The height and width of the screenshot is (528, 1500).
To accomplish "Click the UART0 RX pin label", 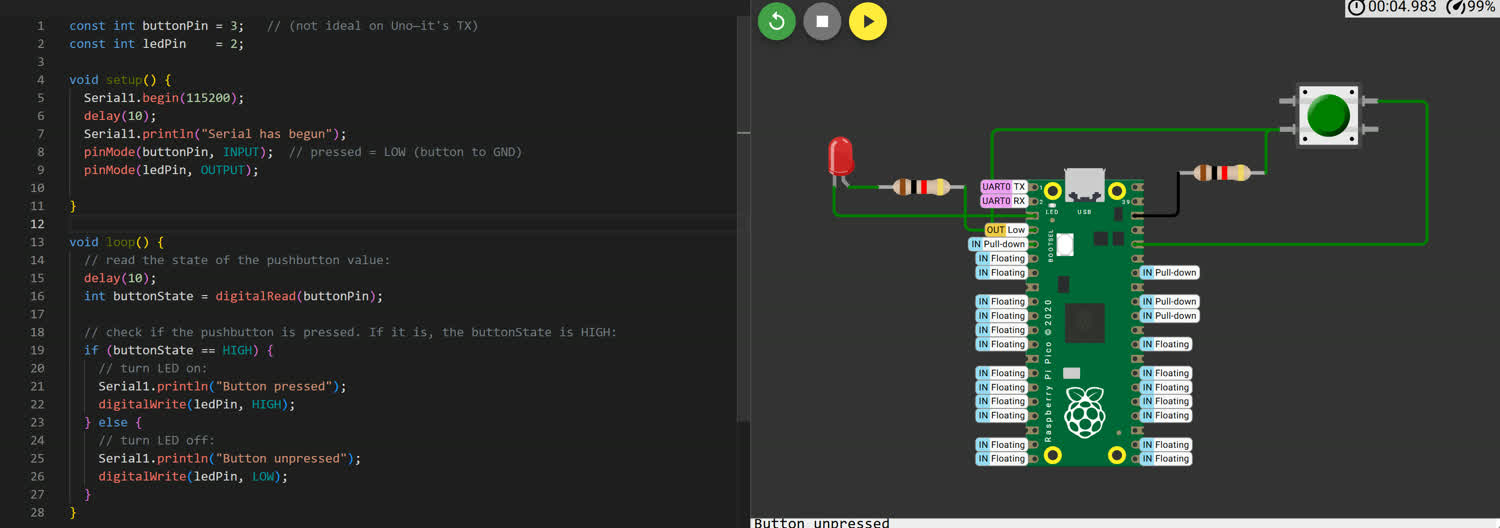I will [x=1004, y=201].
